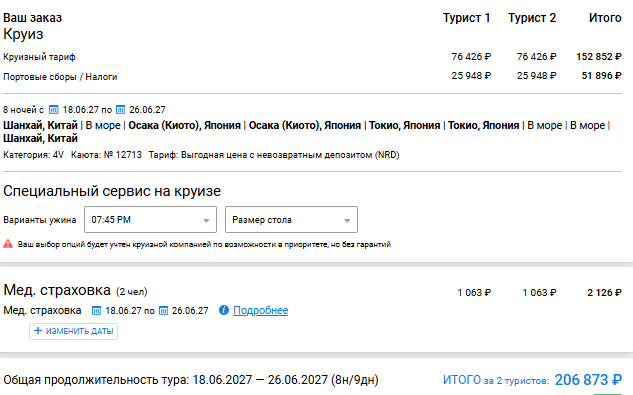Click the grand total 206 873 ₽
633x395 pixels.
[x=588, y=380]
